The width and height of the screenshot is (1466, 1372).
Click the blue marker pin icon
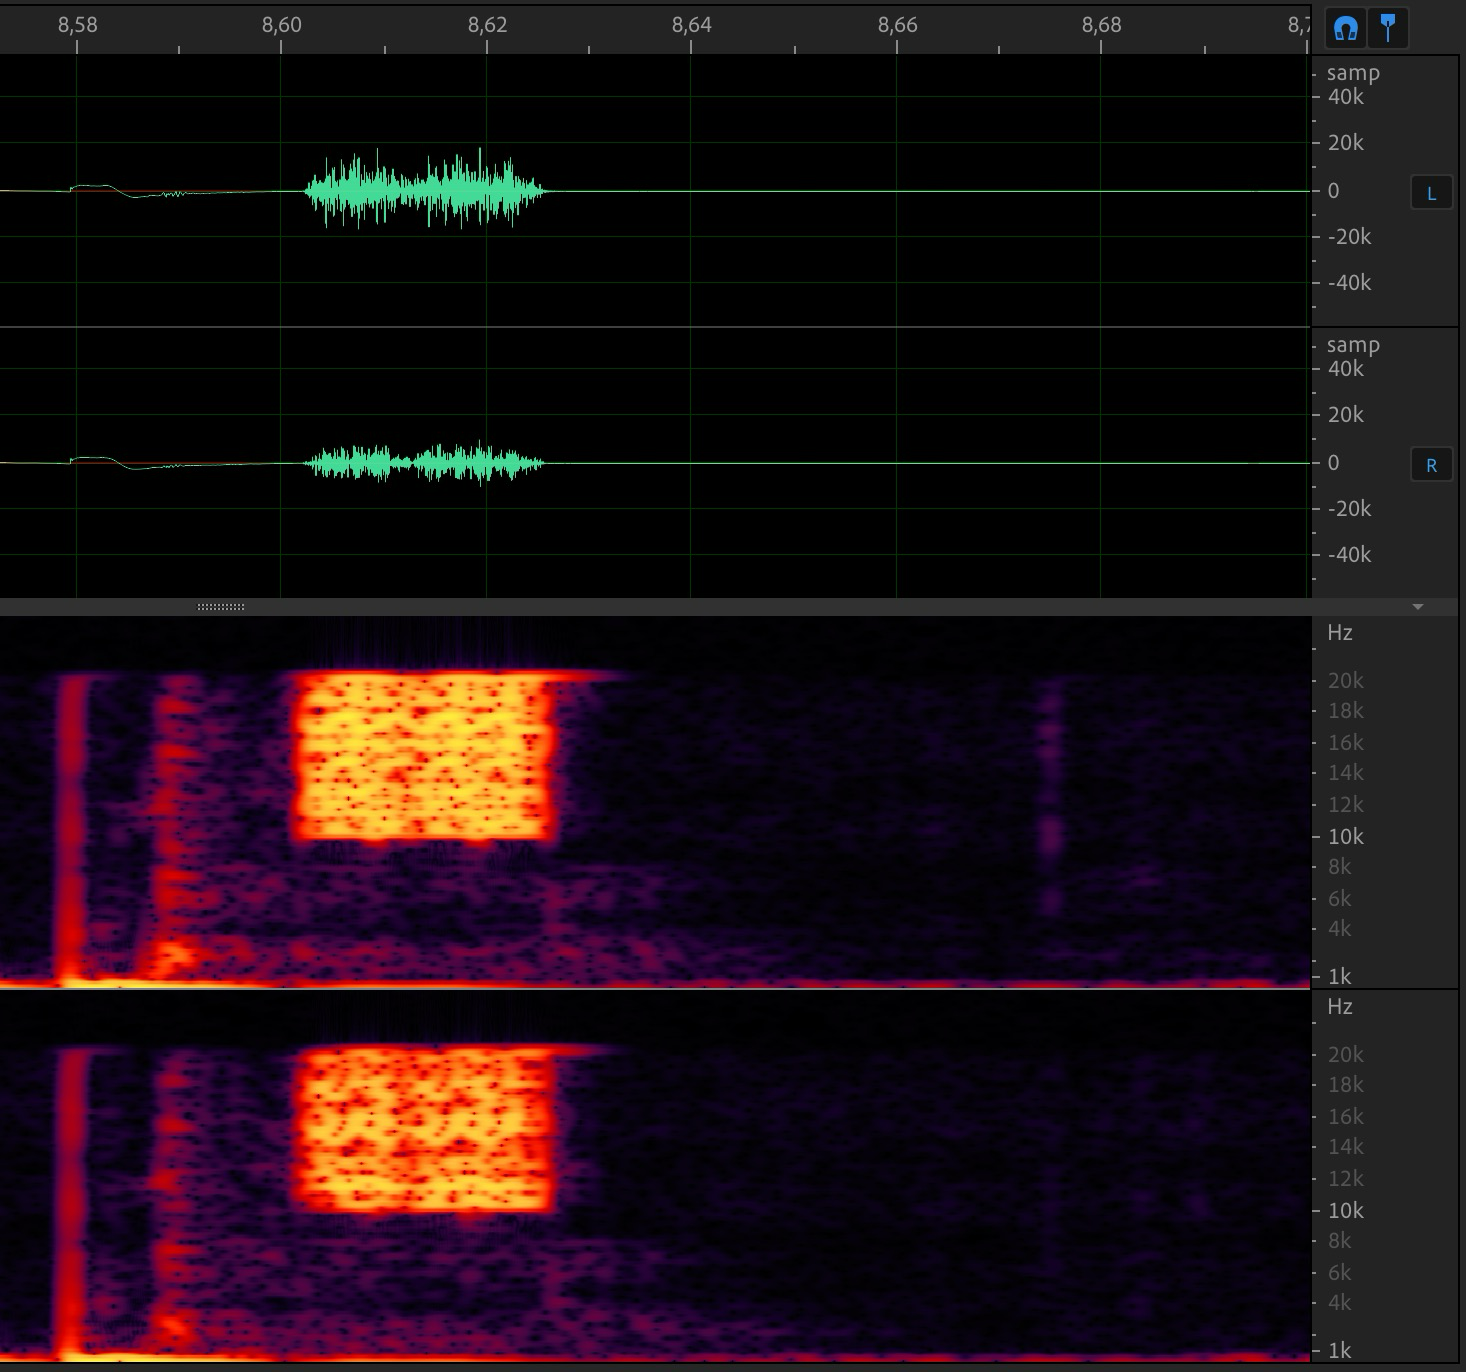click(1388, 28)
